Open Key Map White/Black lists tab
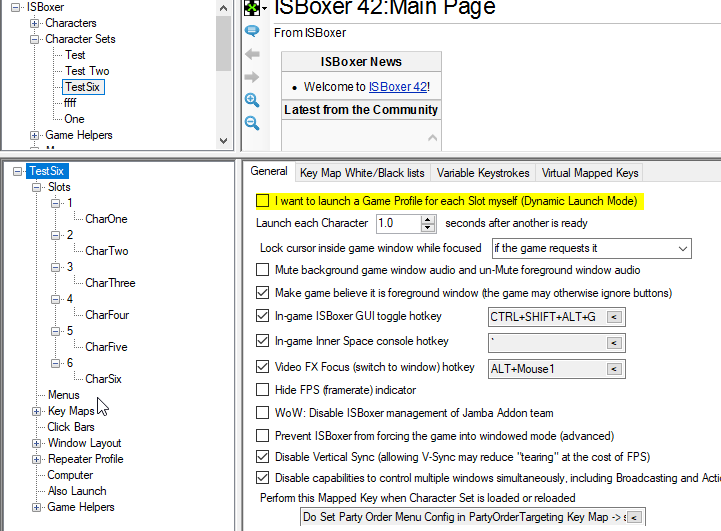 coord(362,173)
